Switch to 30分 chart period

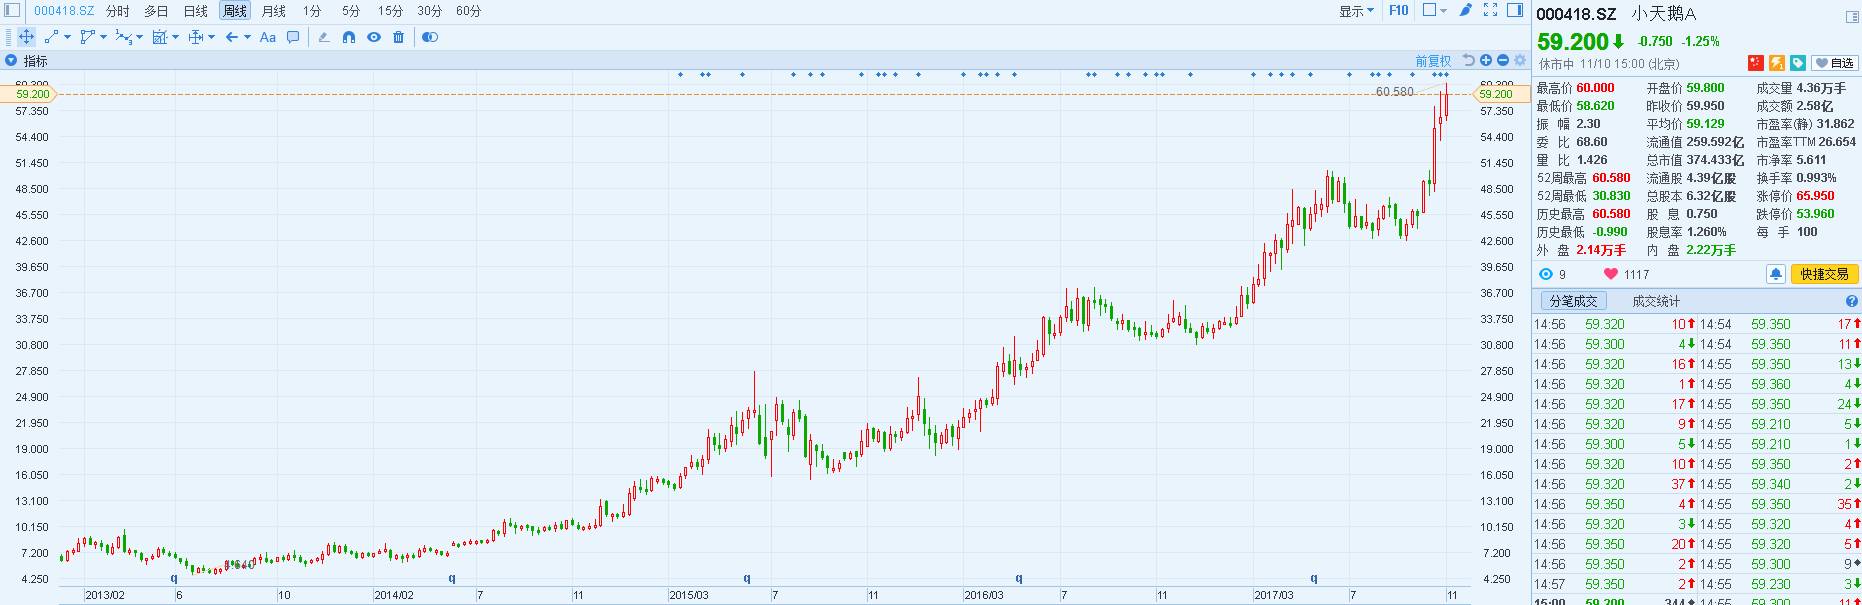point(429,11)
